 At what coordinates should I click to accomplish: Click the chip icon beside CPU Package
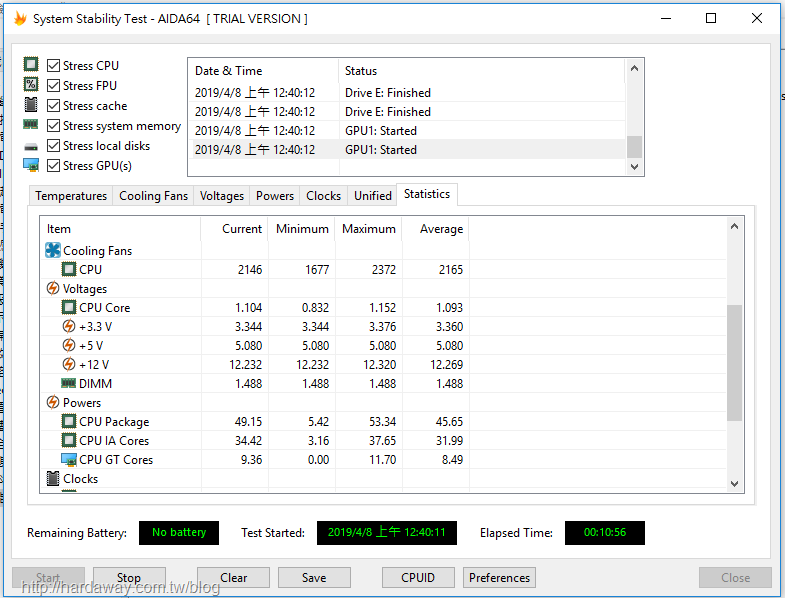point(69,421)
